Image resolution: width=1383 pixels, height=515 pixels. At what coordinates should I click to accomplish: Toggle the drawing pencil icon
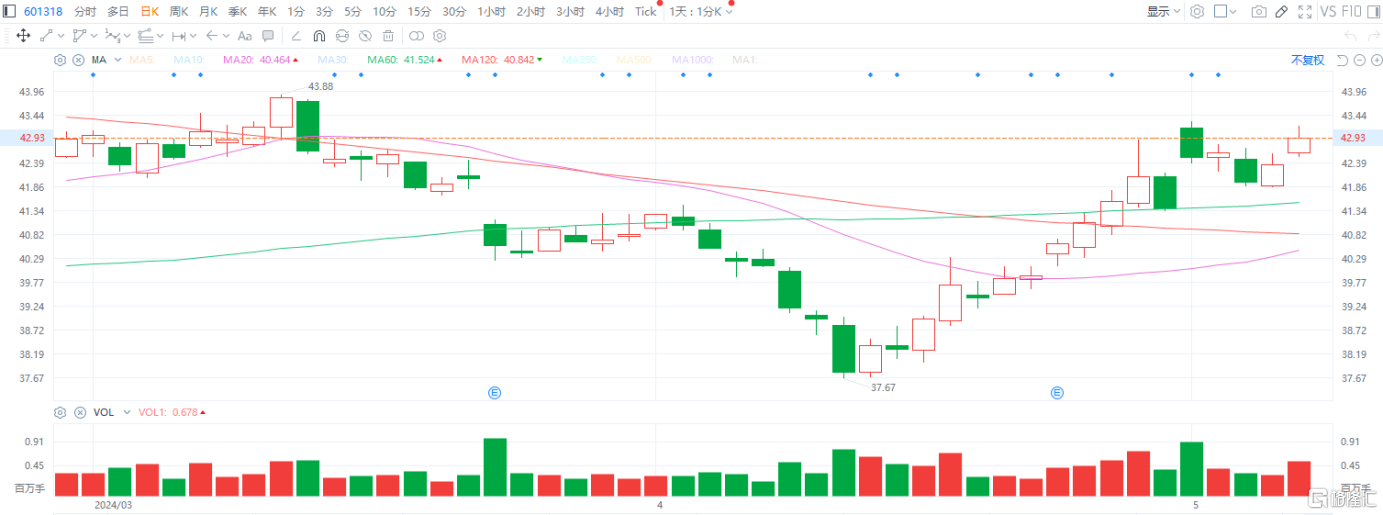[1281, 12]
